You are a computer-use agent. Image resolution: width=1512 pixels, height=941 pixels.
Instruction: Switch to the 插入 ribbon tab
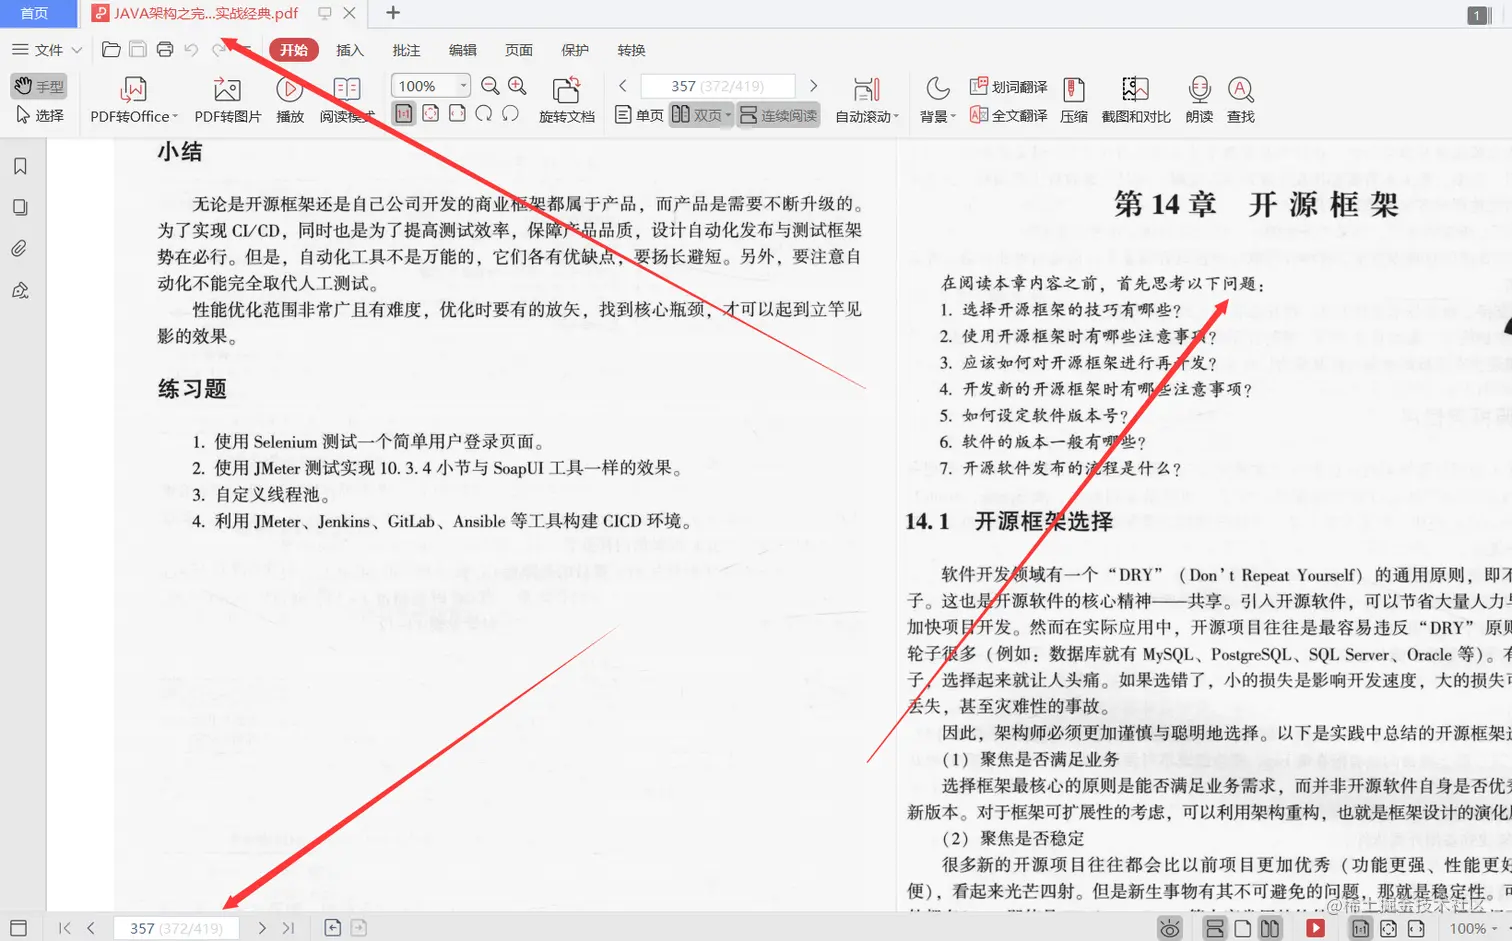(349, 49)
